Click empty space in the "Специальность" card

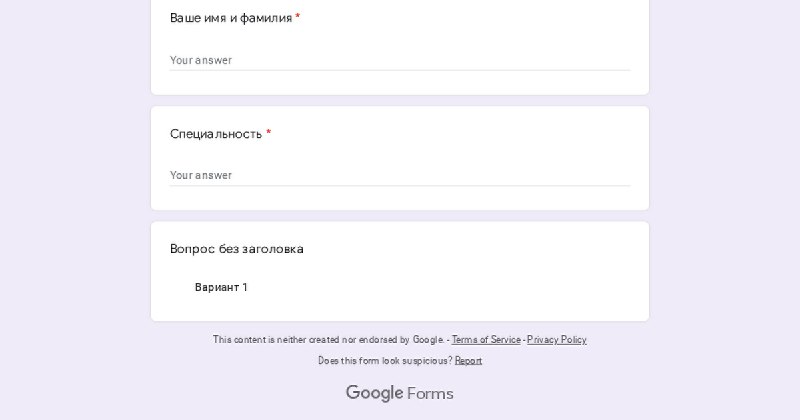click(459, 135)
